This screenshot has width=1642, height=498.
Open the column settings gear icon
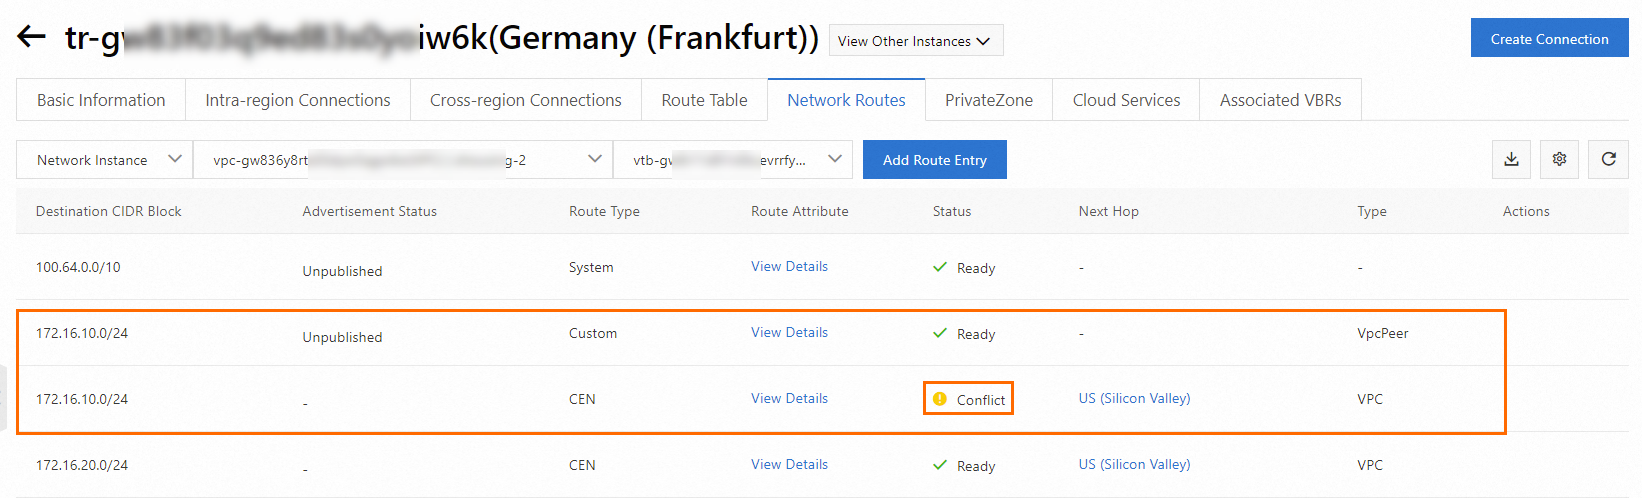1559,159
